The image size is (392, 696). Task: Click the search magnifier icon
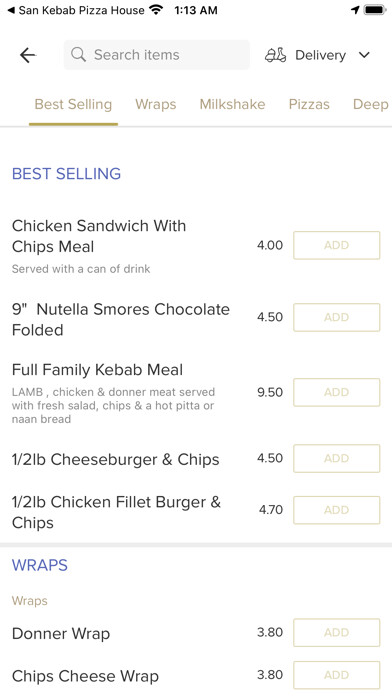pyautogui.click(x=79, y=55)
